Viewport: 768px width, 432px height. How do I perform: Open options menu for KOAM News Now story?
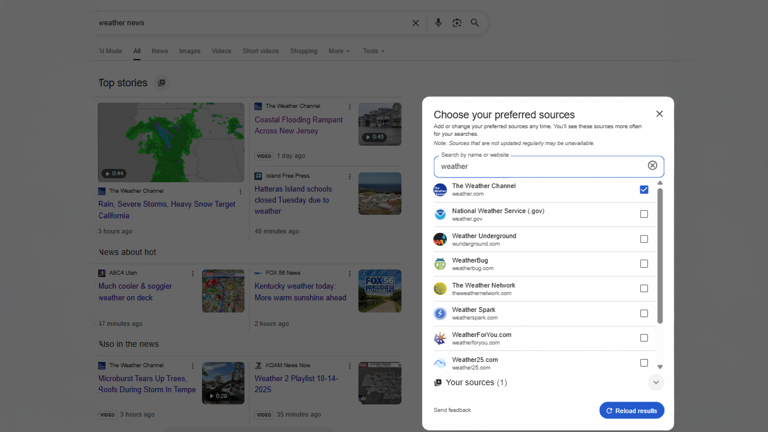tap(350, 366)
